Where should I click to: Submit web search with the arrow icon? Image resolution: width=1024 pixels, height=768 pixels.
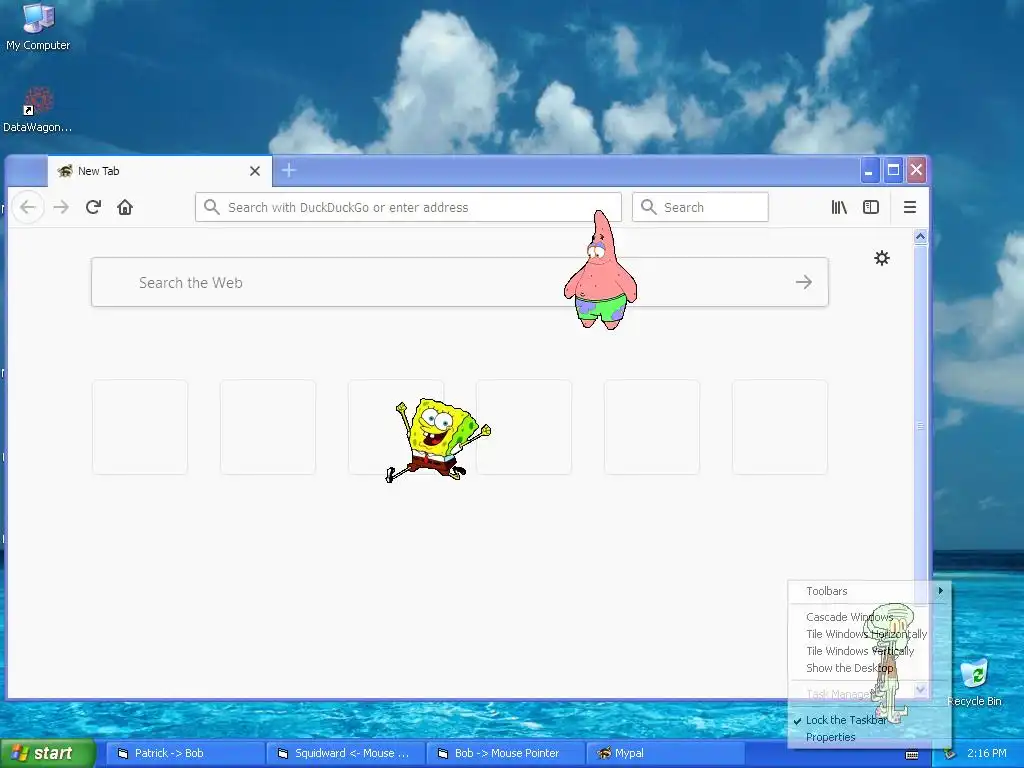tap(804, 282)
